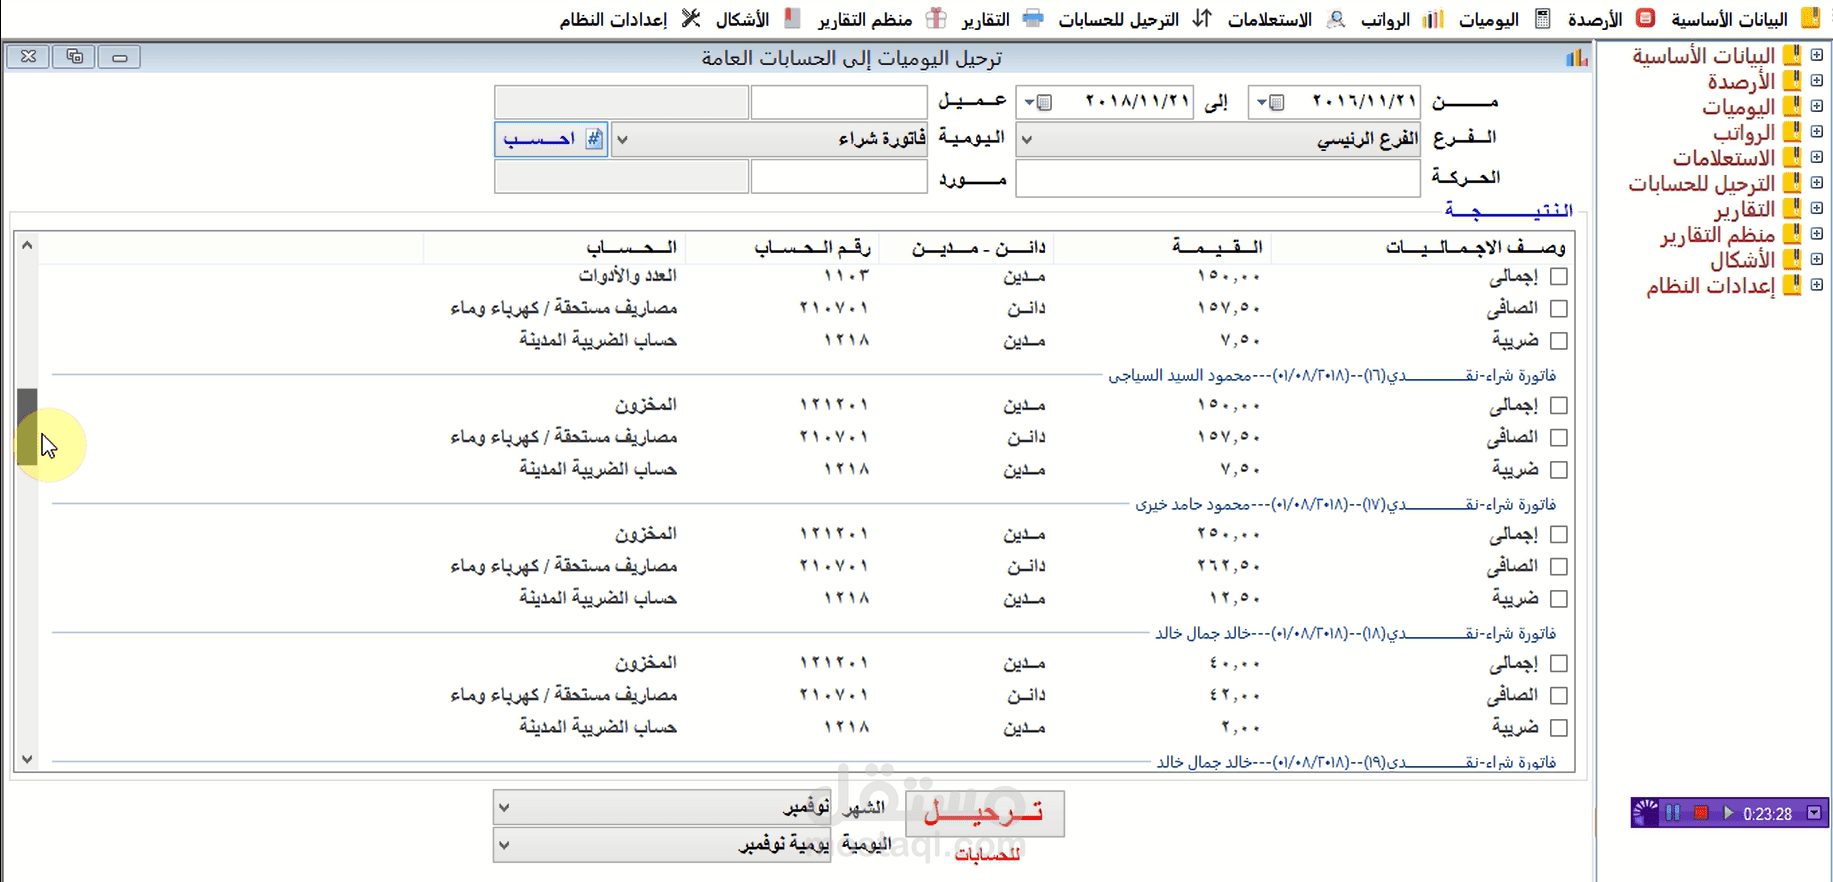
Task: Click folder icon beside التقارير in sidebar tree
Action: pyautogui.click(x=1792, y=208)
